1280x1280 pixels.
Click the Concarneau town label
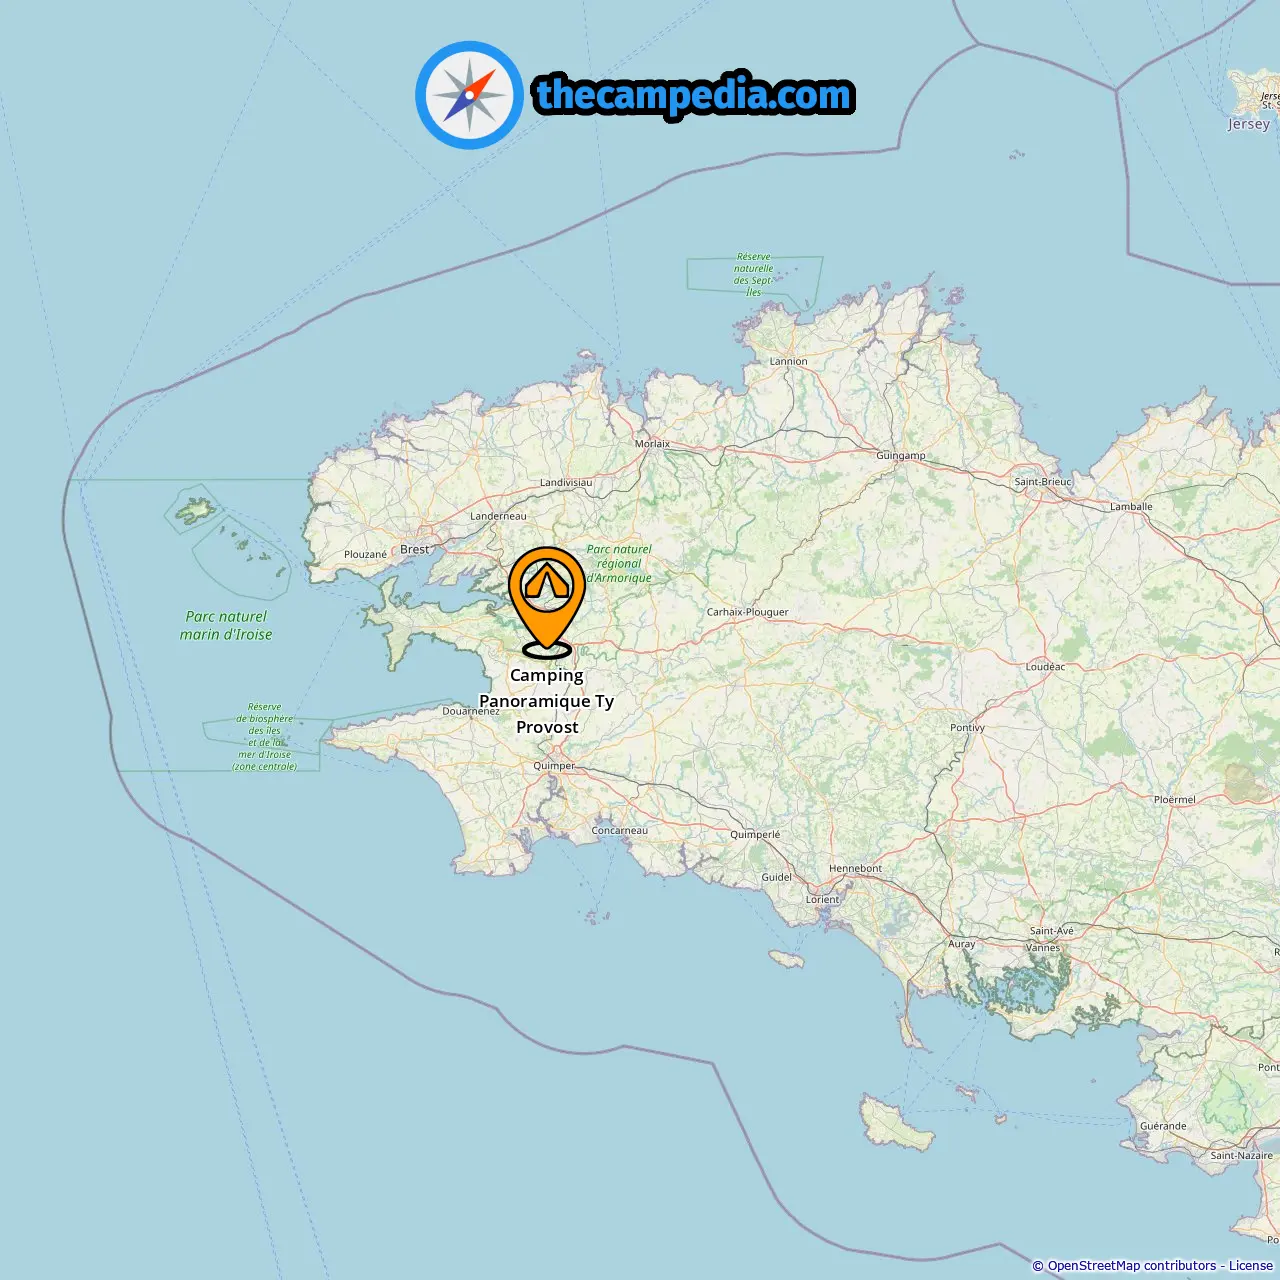coord(619,830)
